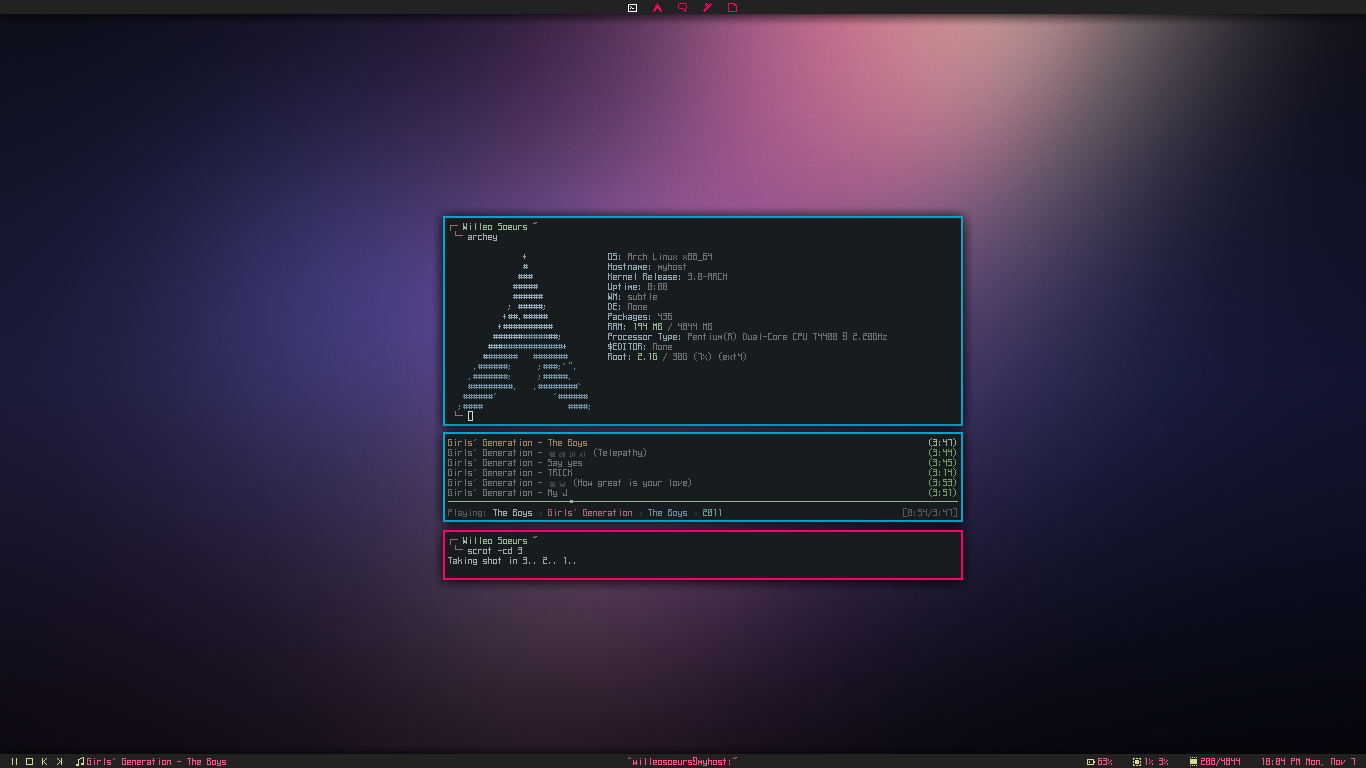Stop music with the square button
The width and height of the screenshot is (1366, 768).
pos(29,761)
